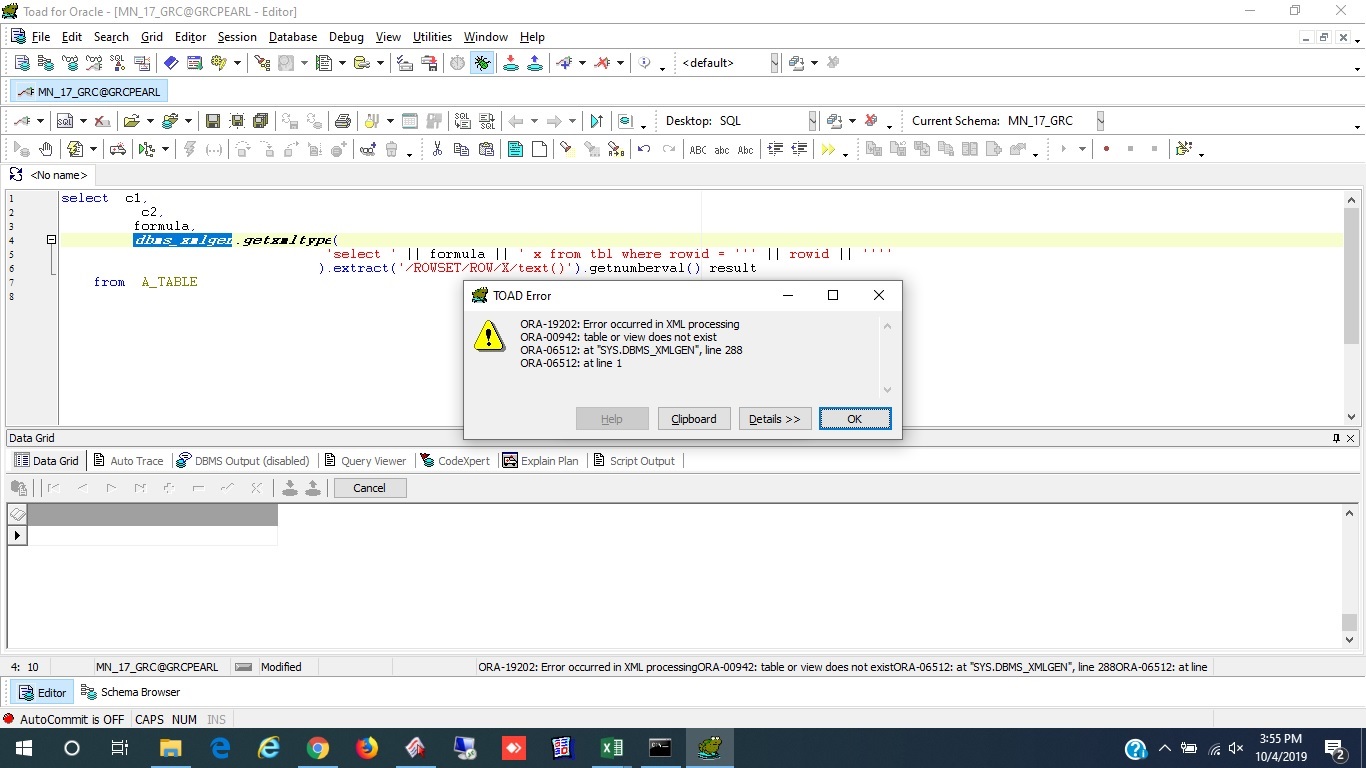The image size is (1366, 768).
Task: Collapse the code fold marker on line 4
Action: point(51,240)
